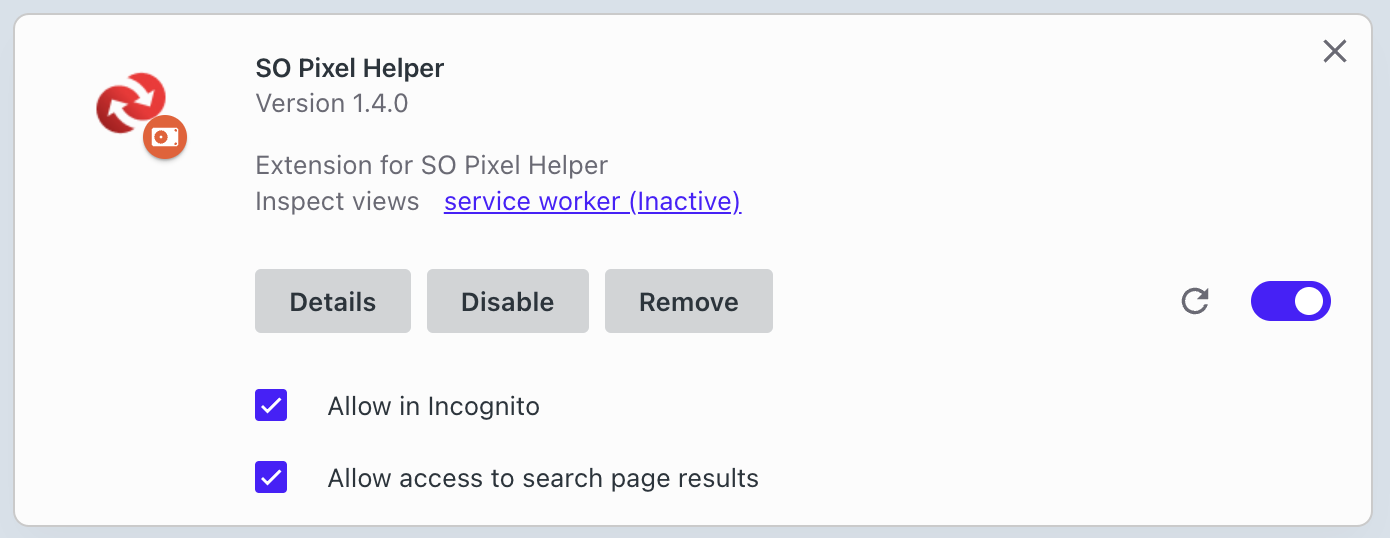The height and width of the screenshot is (538, 1390).
Task: Click the Extension for SO Pixel Helper description
Action: click(431, 165)
